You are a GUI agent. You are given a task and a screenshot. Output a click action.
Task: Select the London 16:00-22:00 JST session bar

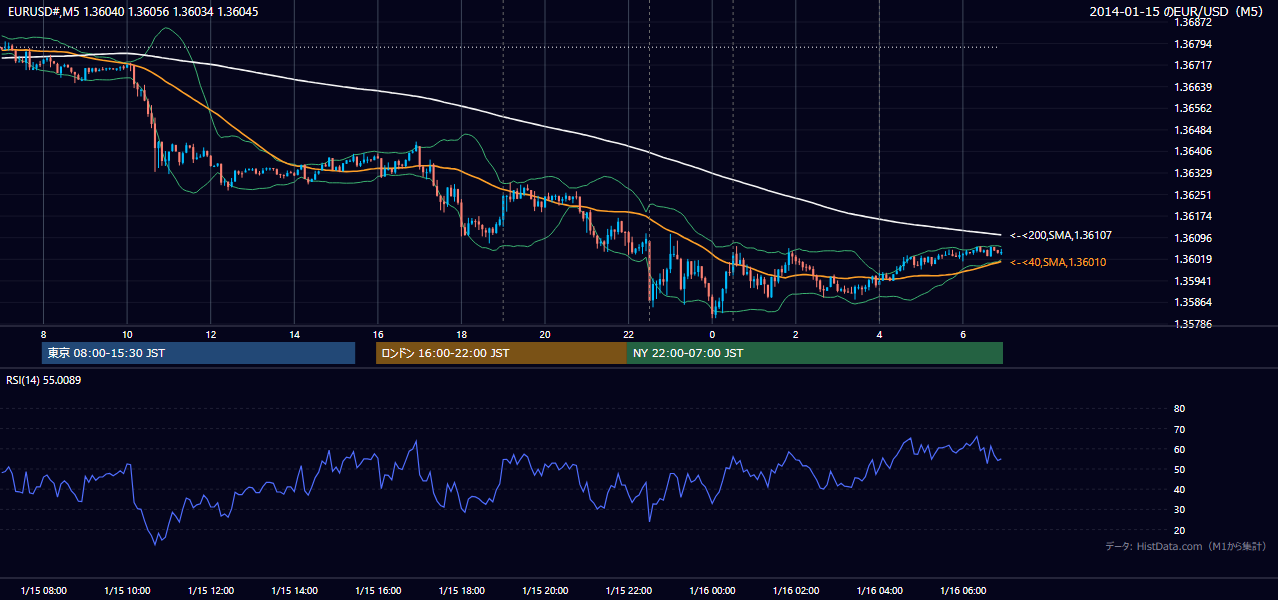click(x=501, y=353)
